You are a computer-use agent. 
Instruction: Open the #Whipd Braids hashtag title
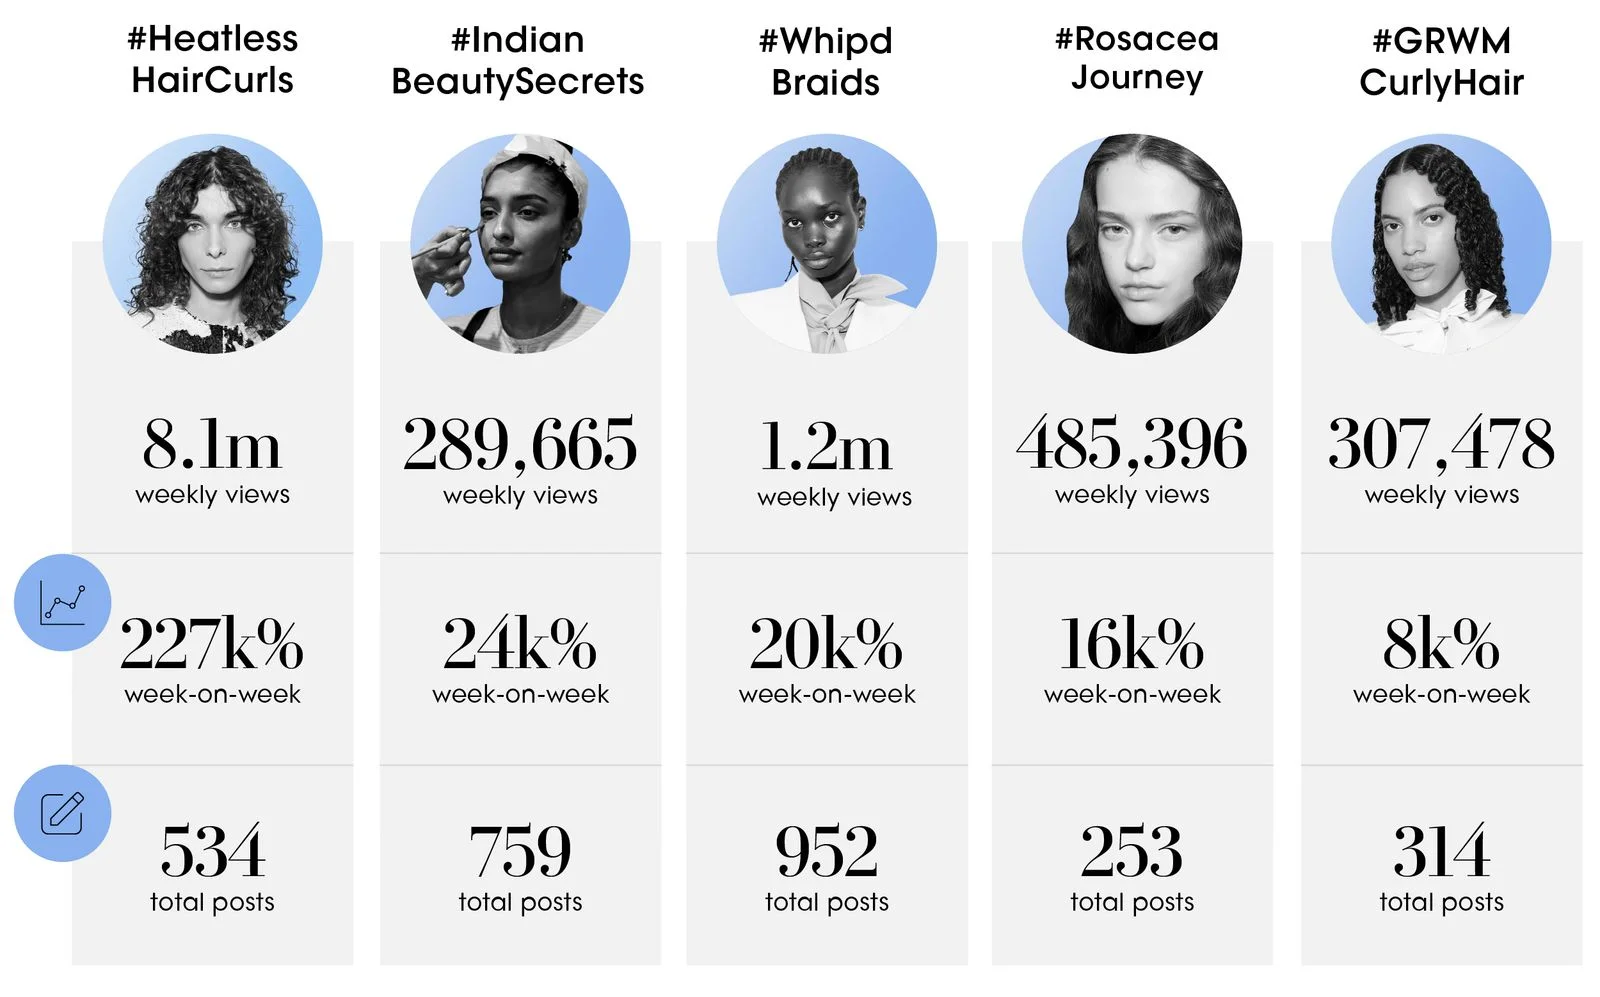tap(826, 61)
